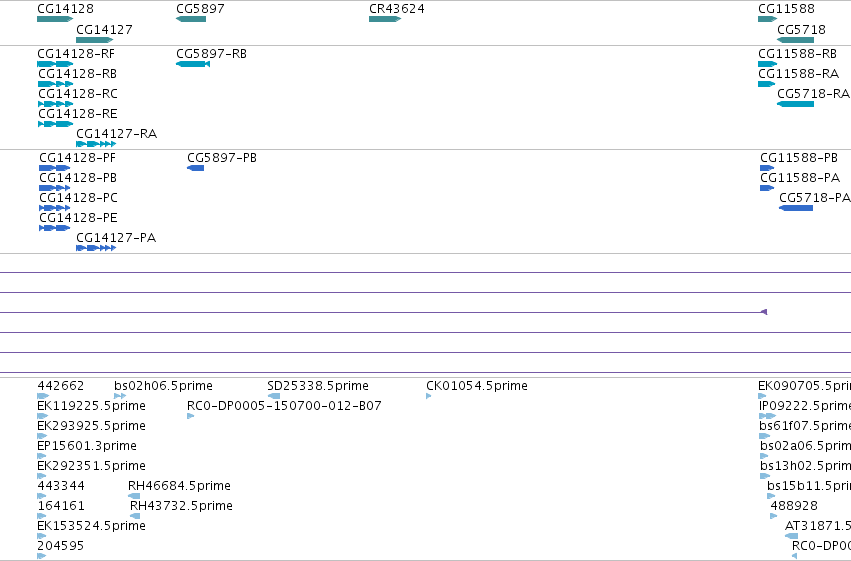Click protein CG14128-PC
This screenshot has height=561, width=851.
(54, 208)
